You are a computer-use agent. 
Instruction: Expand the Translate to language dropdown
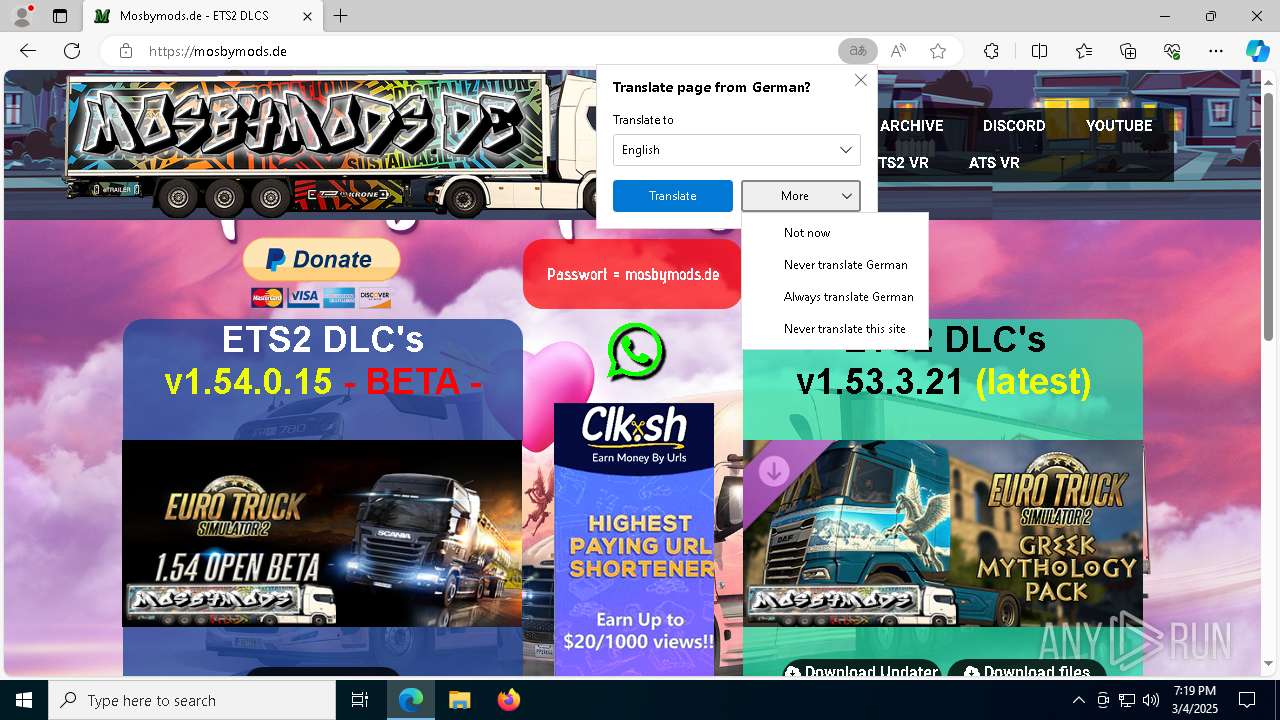737,150
